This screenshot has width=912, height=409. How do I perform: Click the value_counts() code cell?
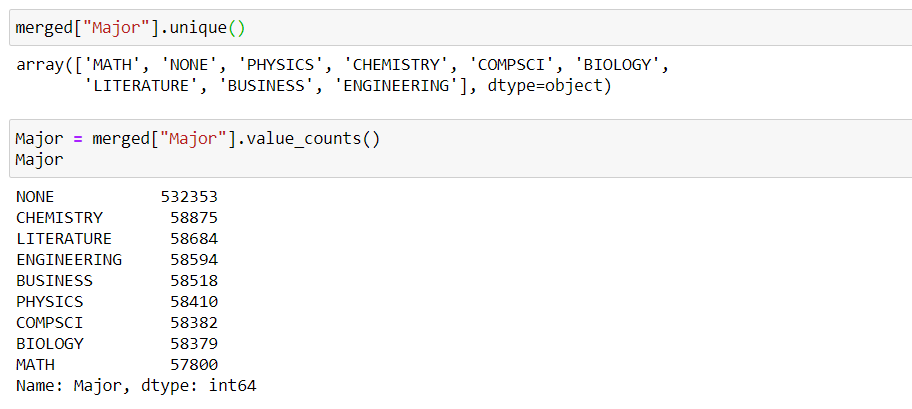click(461, 148)
